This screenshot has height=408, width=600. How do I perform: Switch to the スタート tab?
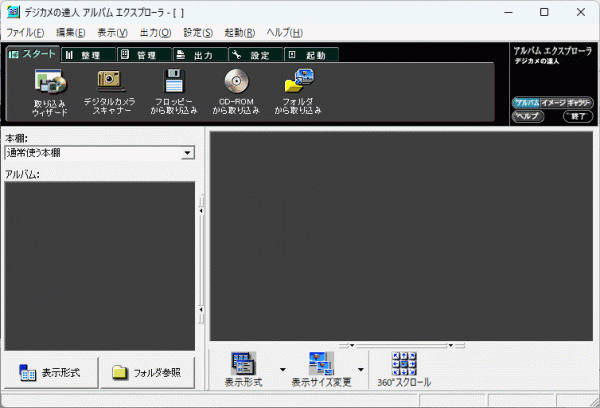(33, 54)
